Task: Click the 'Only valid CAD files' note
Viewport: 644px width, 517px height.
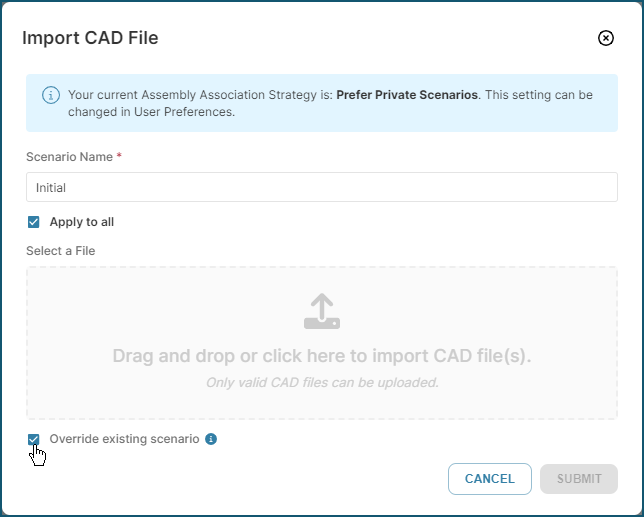Action: (x=322, y=383)
